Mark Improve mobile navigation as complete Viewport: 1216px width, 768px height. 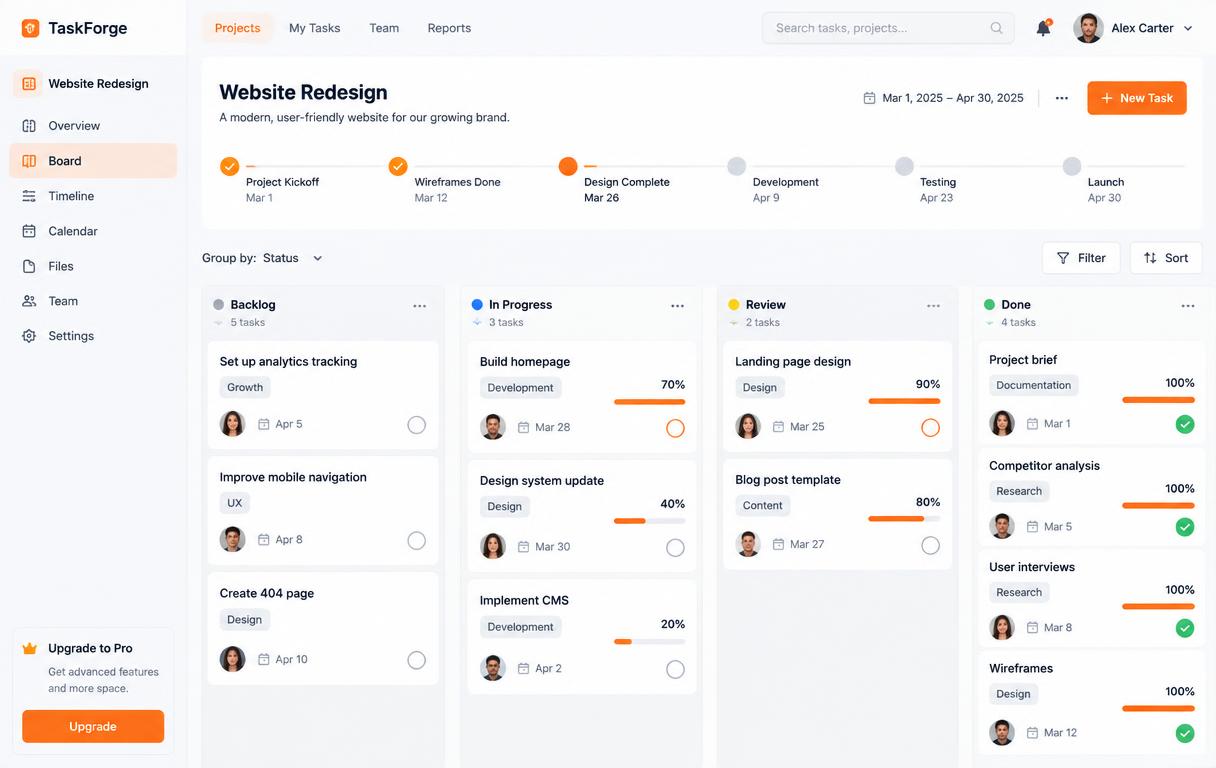tap(417, 541)
